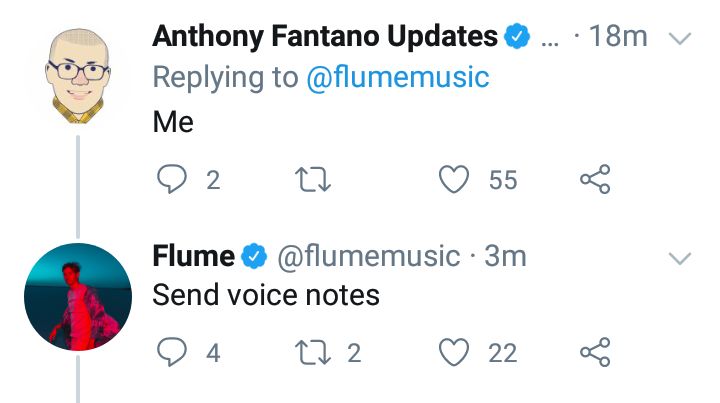Like the "Me" tweet with 55 likes
The width and height of the screenshot is (720, 403).
click(x=455, y=180)
